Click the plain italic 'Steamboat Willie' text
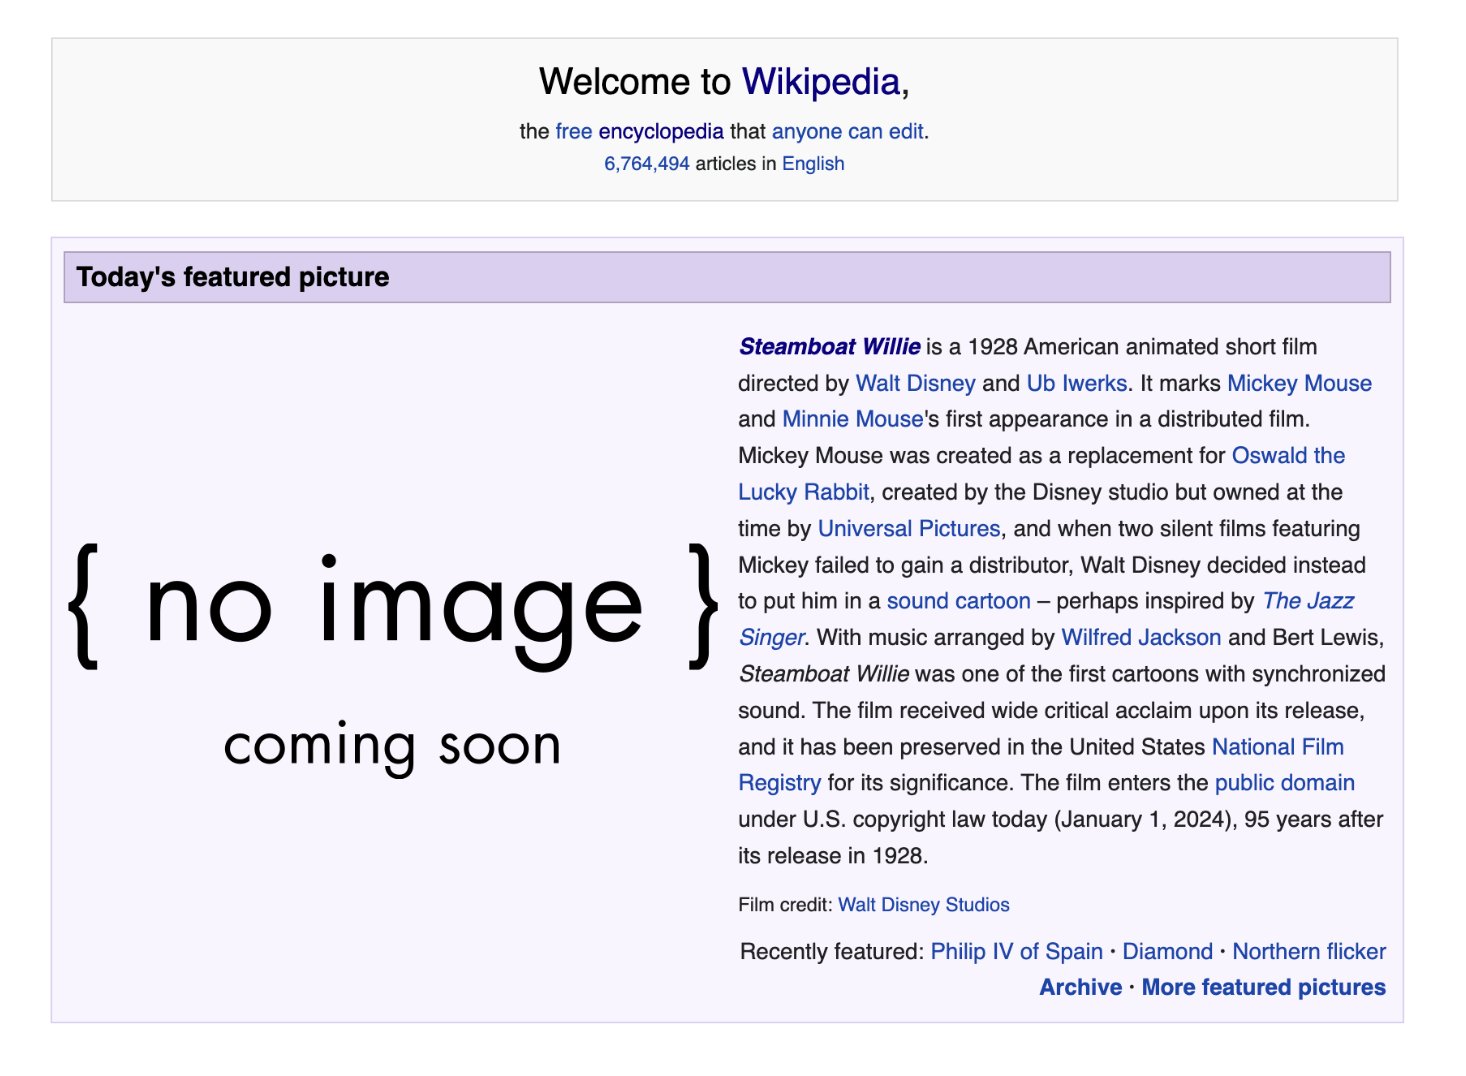This screenshot has height=1076, width=1466. (x=824, y=674)
